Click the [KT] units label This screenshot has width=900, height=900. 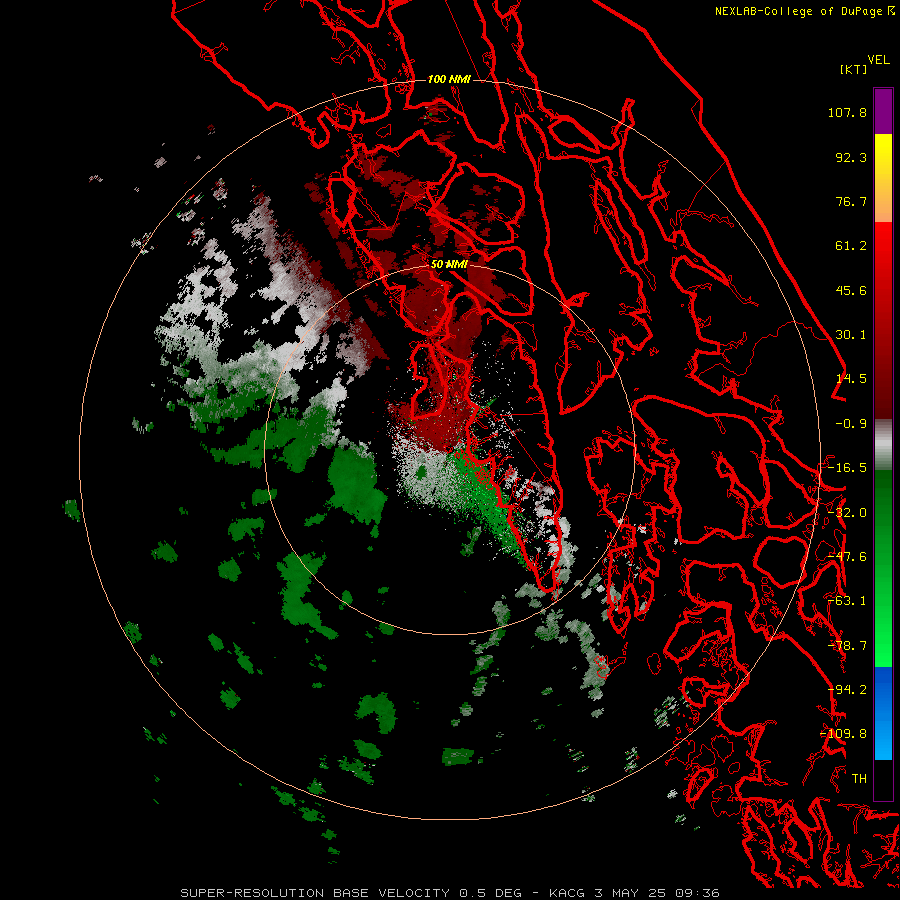(x=853, y=69)
